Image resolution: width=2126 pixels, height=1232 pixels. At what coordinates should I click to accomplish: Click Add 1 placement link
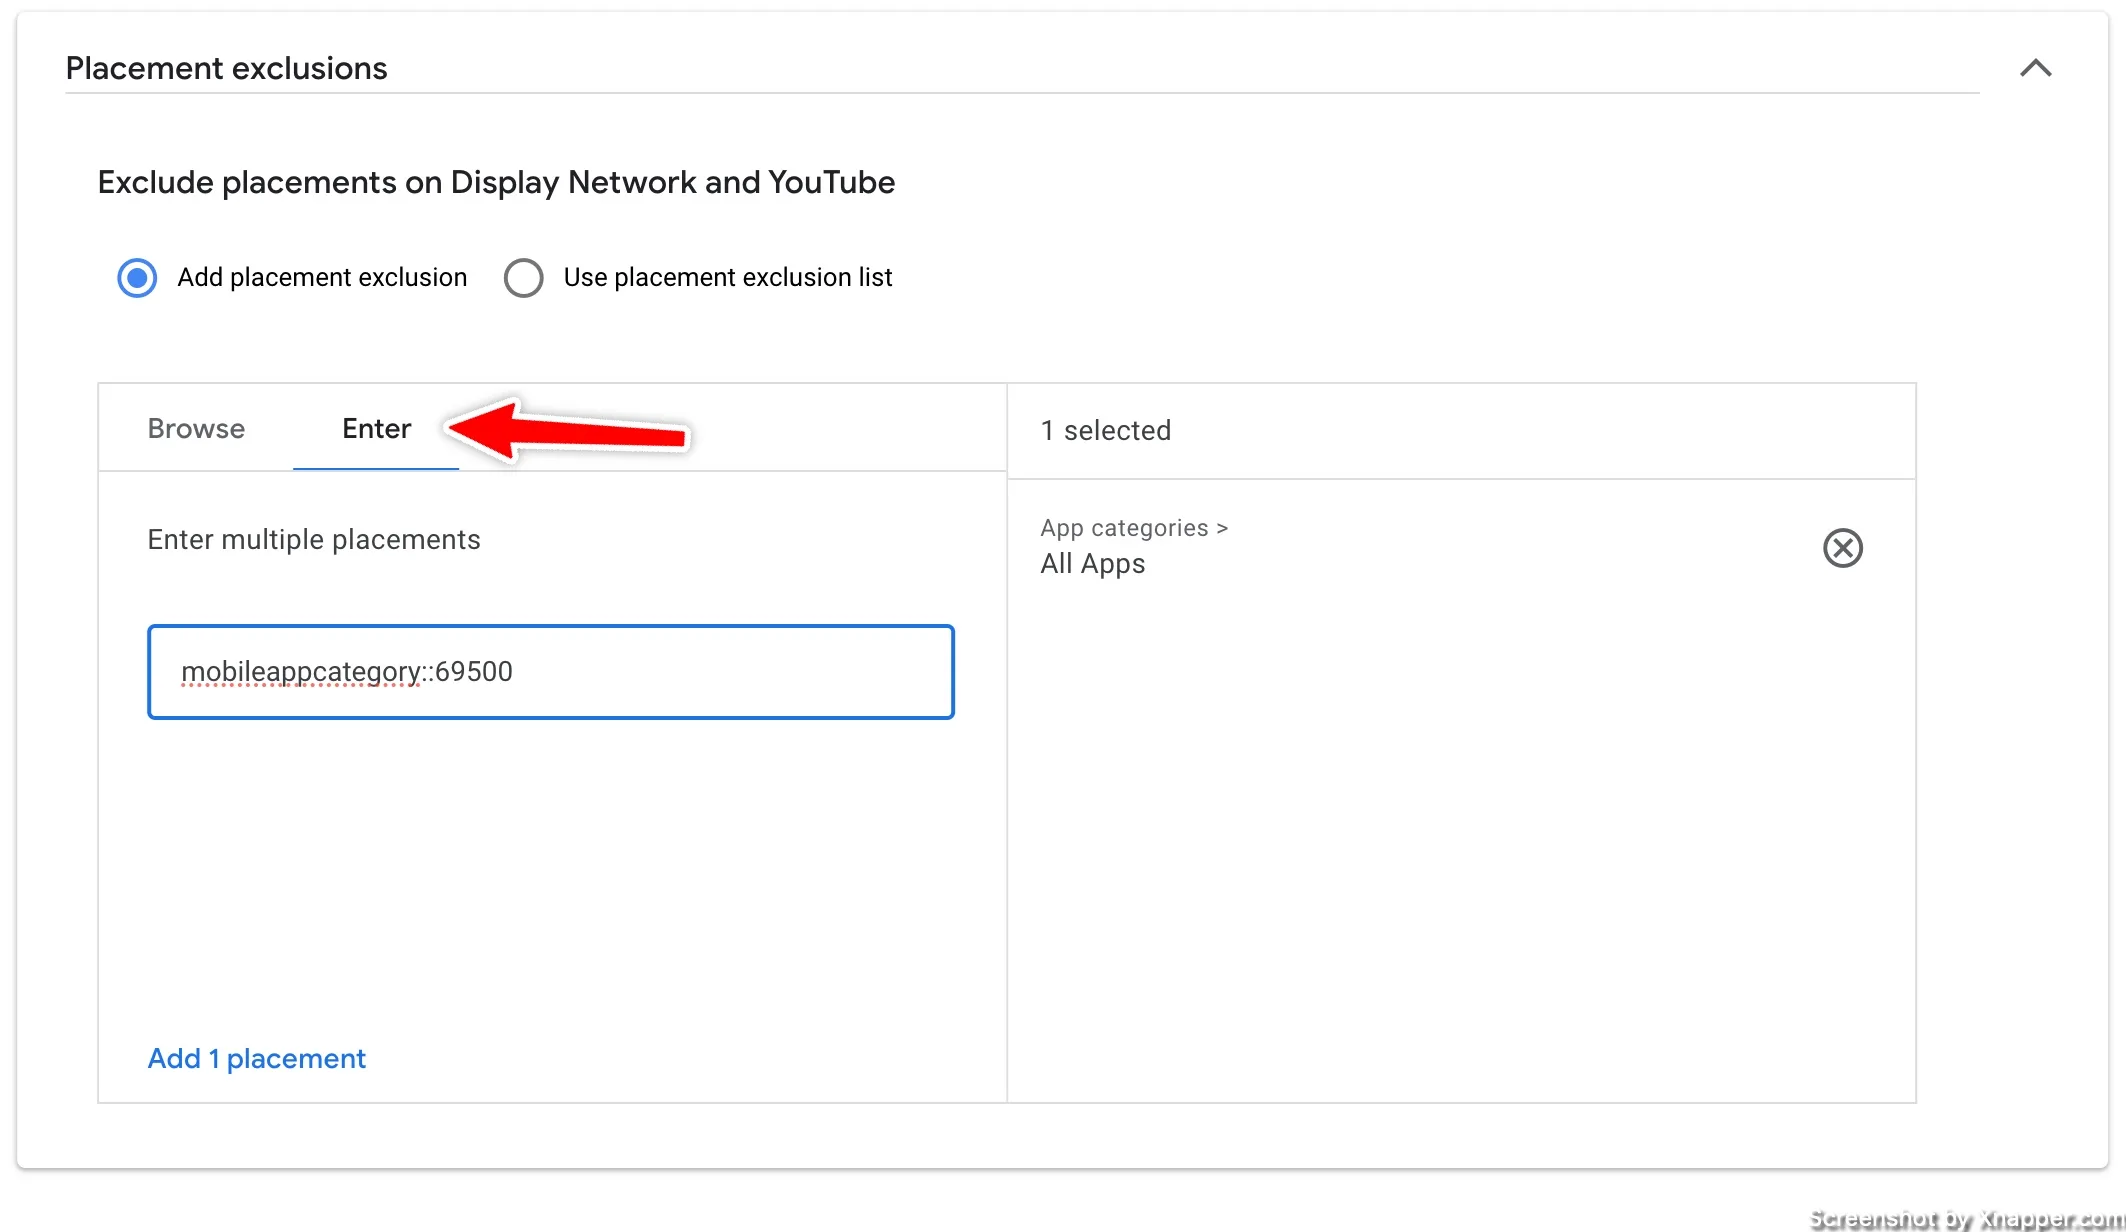click(257, 1057)
